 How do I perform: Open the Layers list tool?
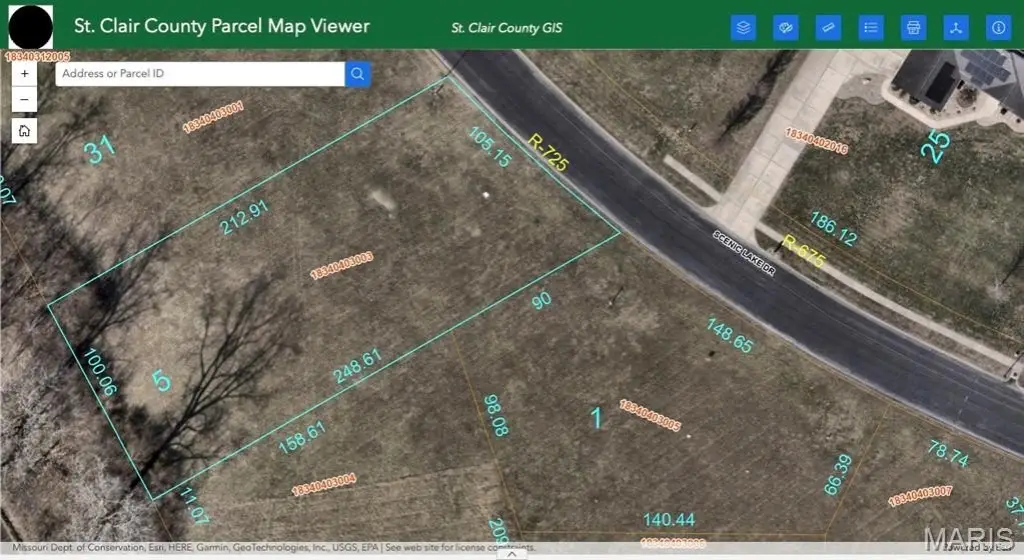click(x=743, y=27)
